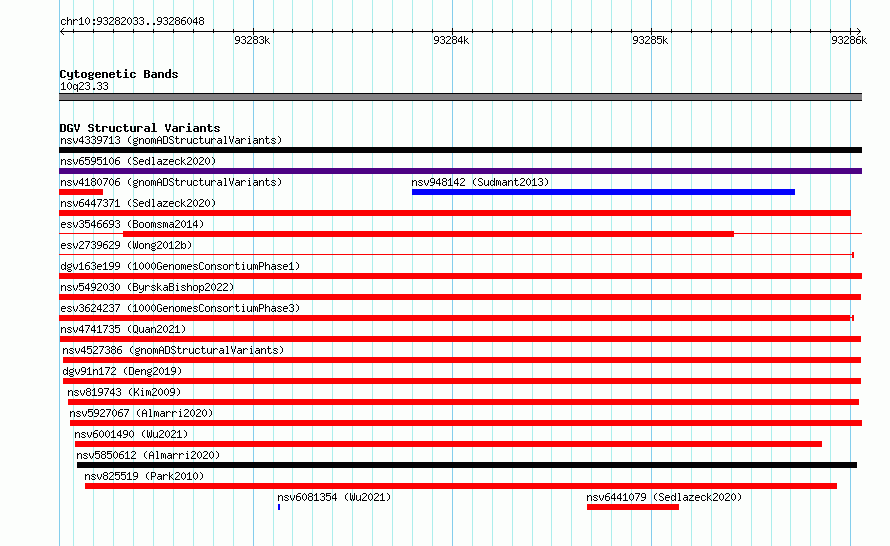Open the nsv5927067 Almarri2020 label
Image resolution: width=890 pixels, height=546 pixels.
point(141,413)
